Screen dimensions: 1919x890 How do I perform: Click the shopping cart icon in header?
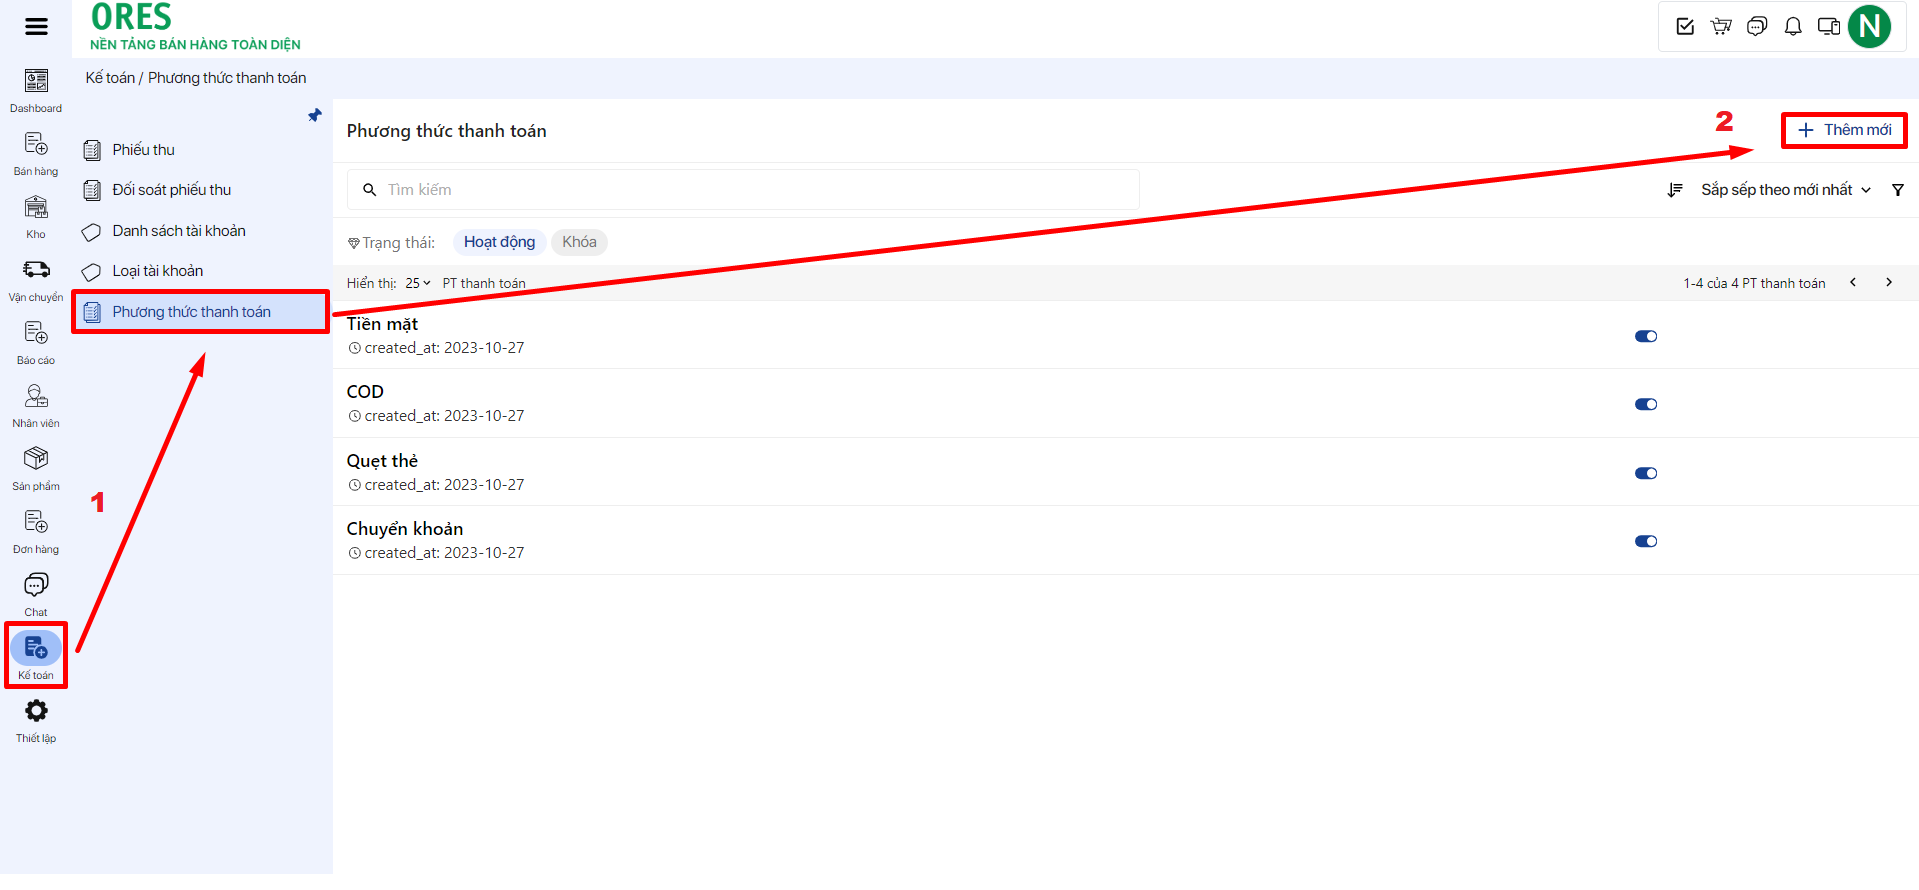point(1721,27)
